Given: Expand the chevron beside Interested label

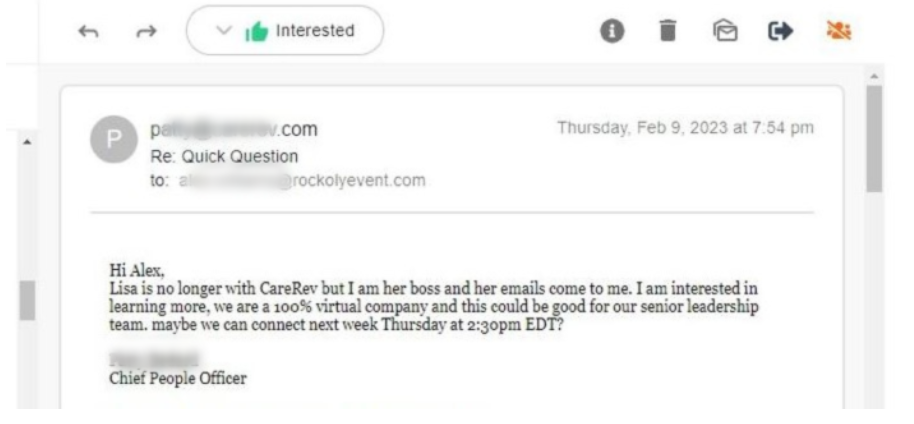Looking at the screenshot, I should coord(224,31).
